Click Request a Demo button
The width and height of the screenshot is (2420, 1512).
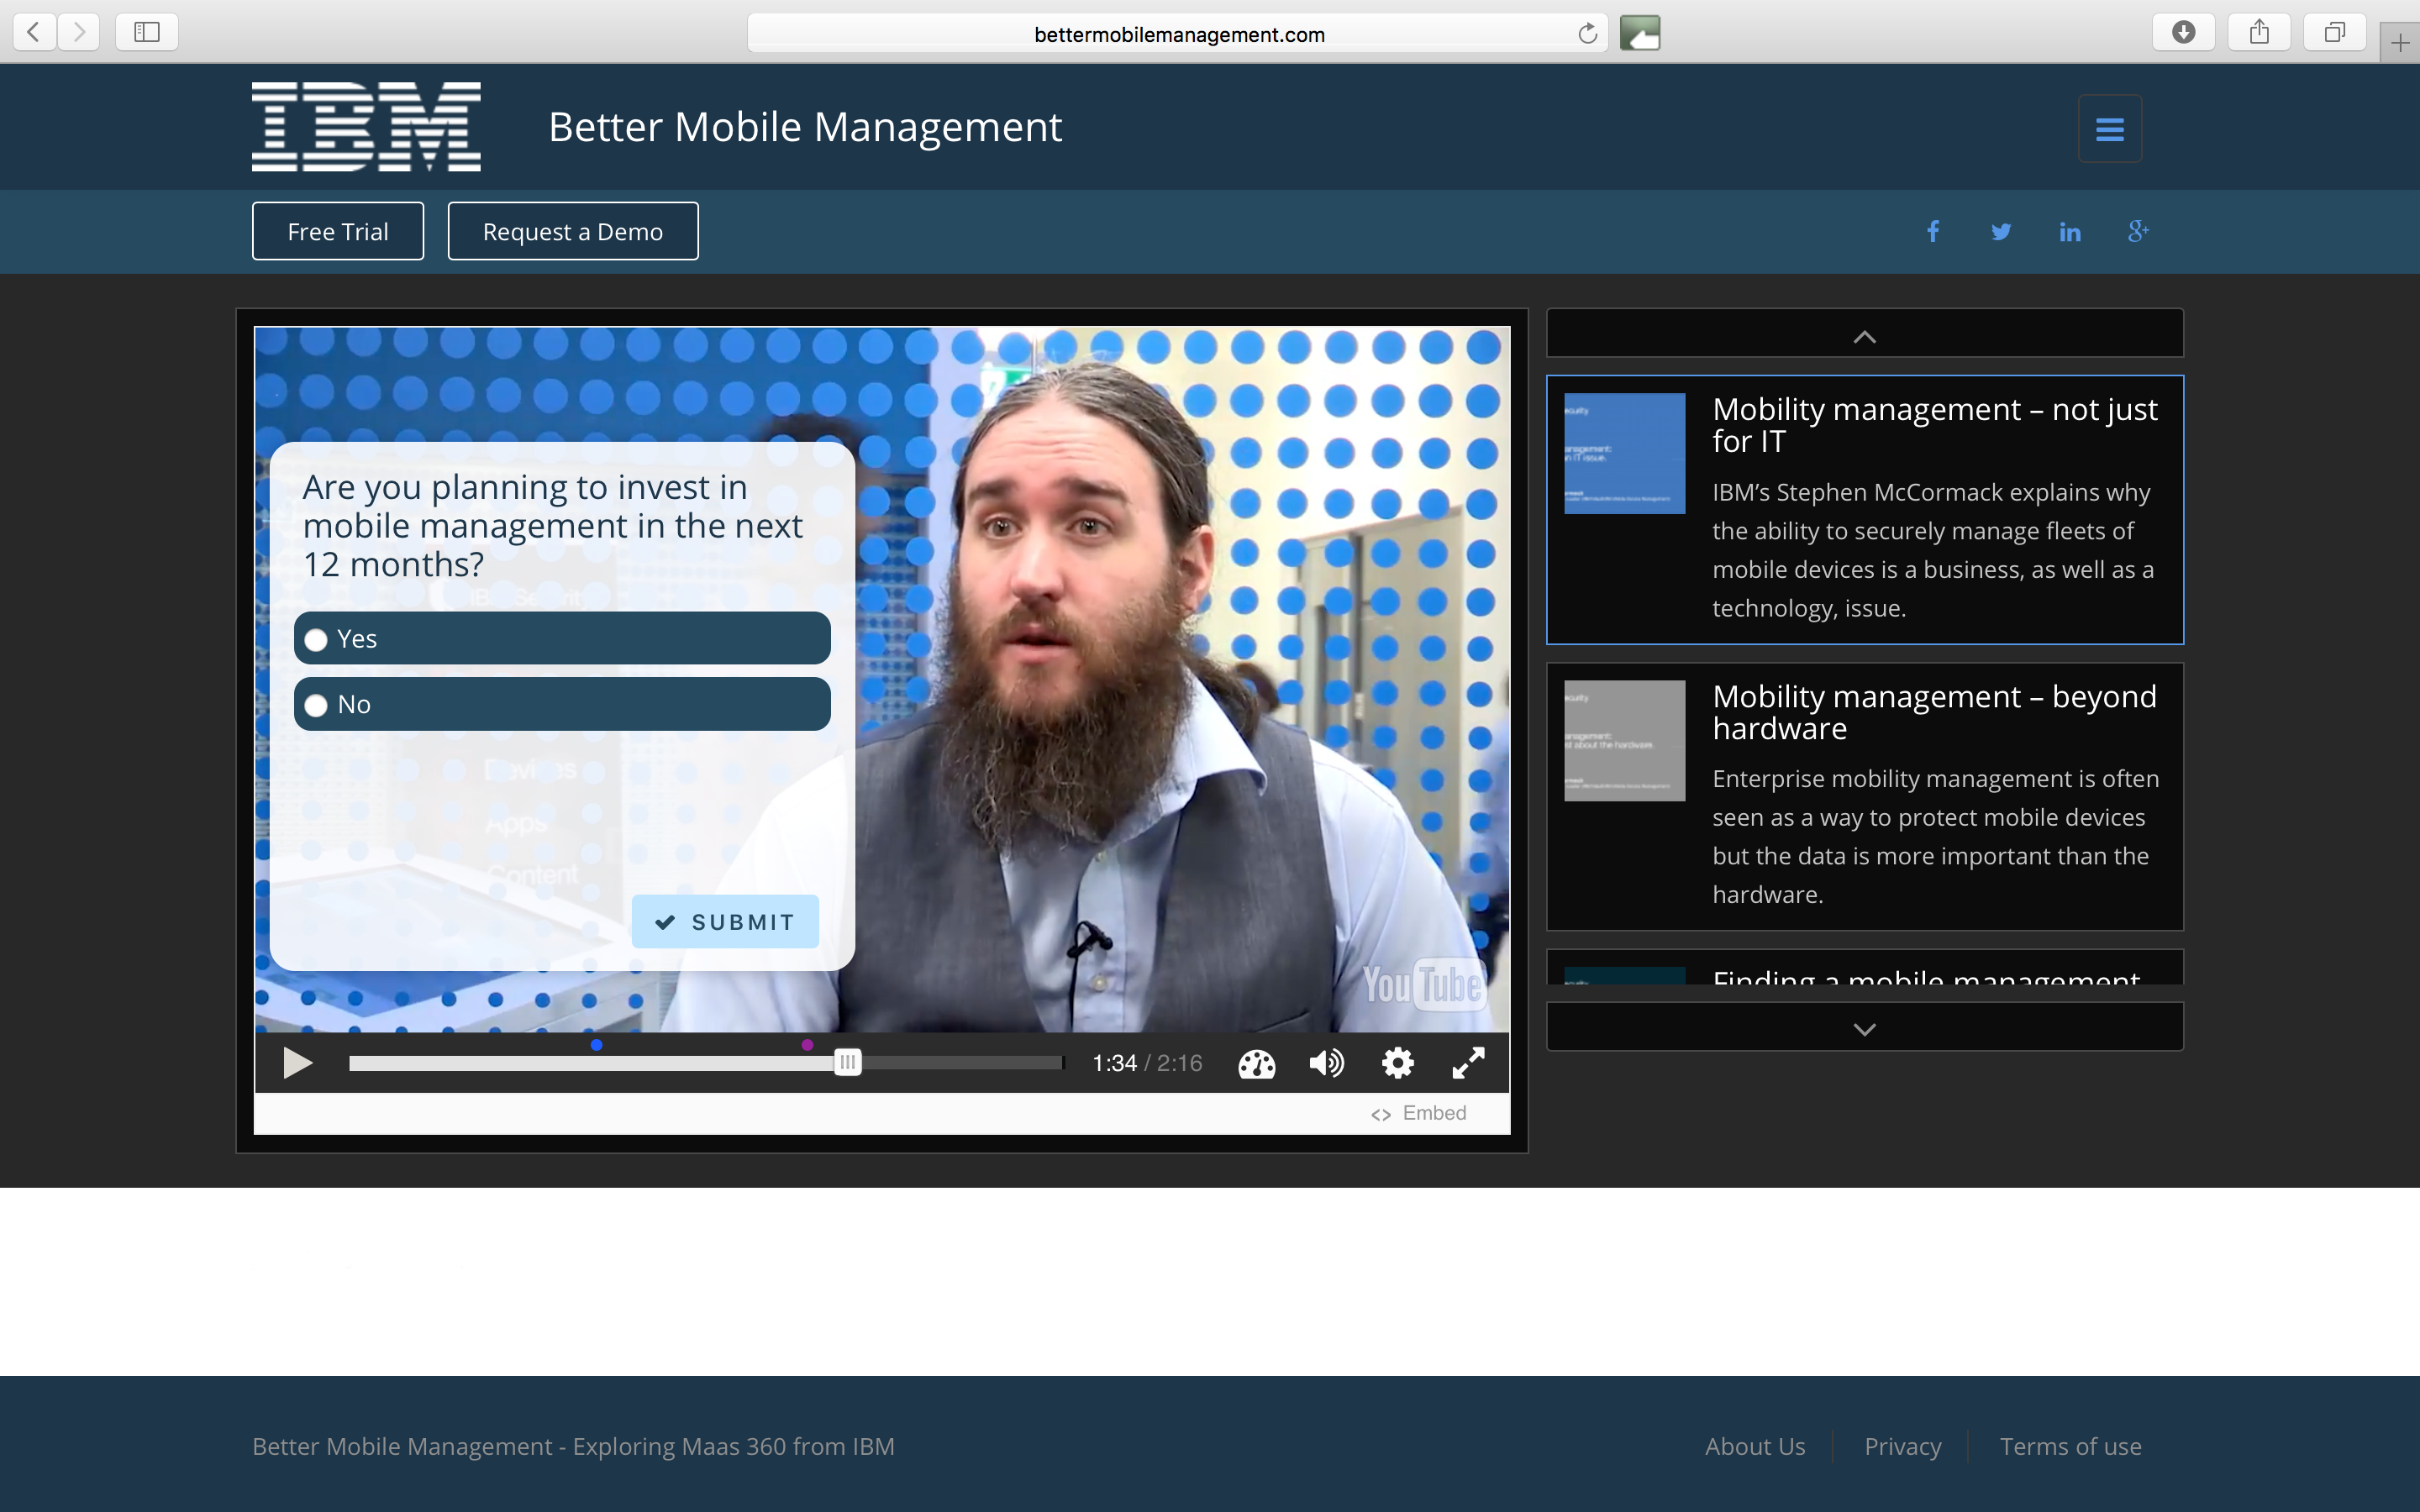point(573,231)
